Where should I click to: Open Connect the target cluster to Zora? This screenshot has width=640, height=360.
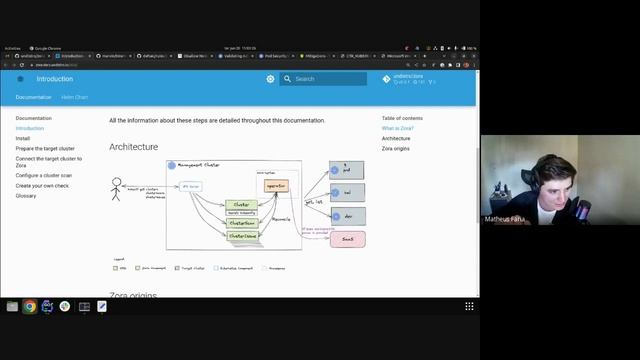pyautogui.click(x=49, y=162)
